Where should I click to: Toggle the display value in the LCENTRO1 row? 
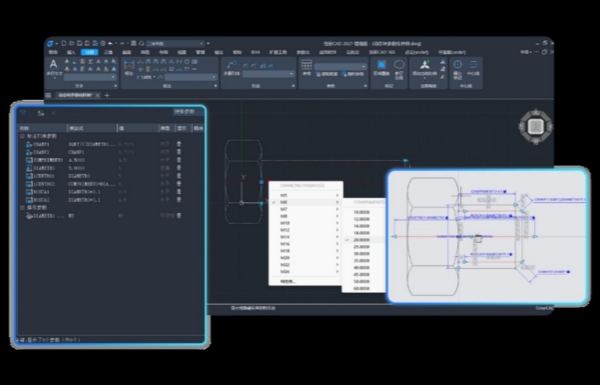tap(179, 176)
